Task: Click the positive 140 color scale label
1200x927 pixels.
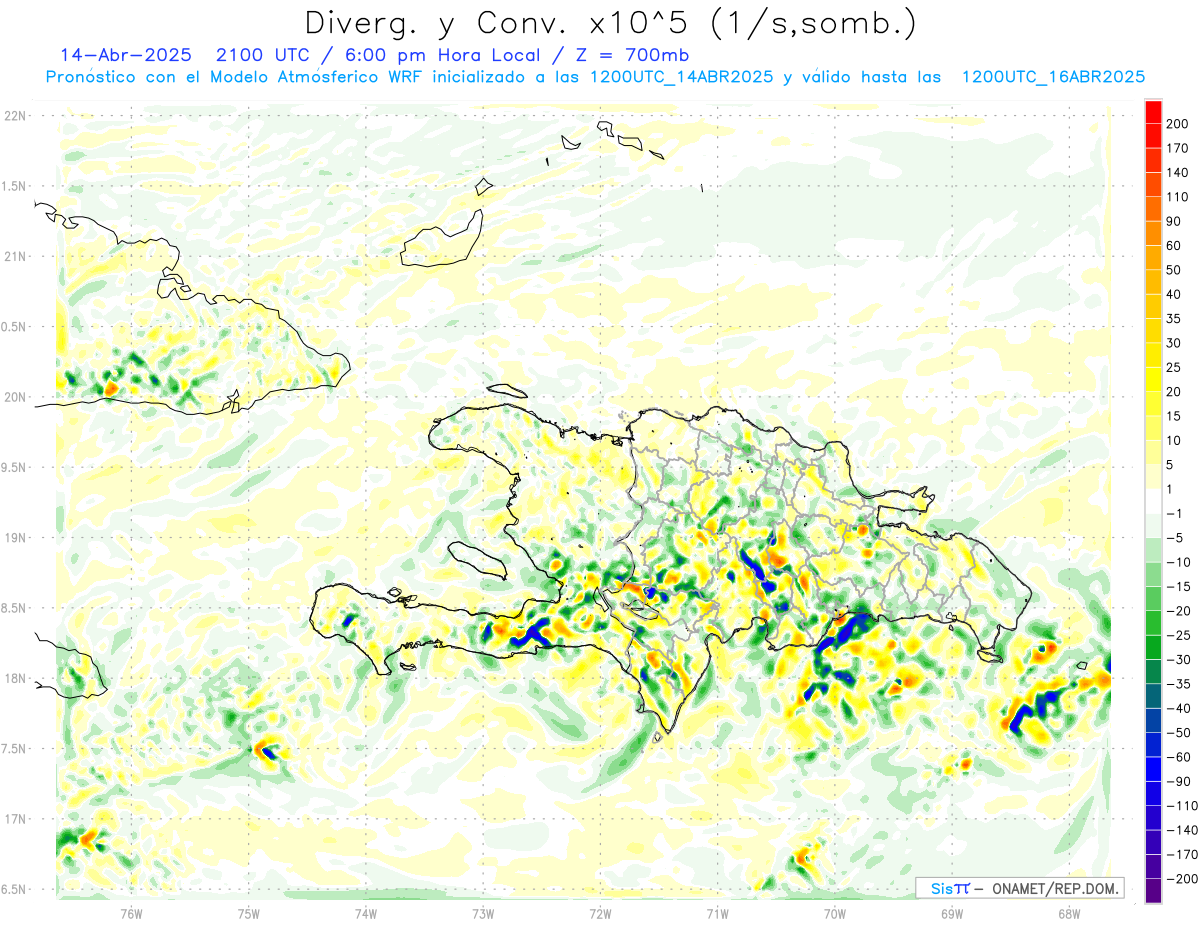Action: tap(1177, 172)
